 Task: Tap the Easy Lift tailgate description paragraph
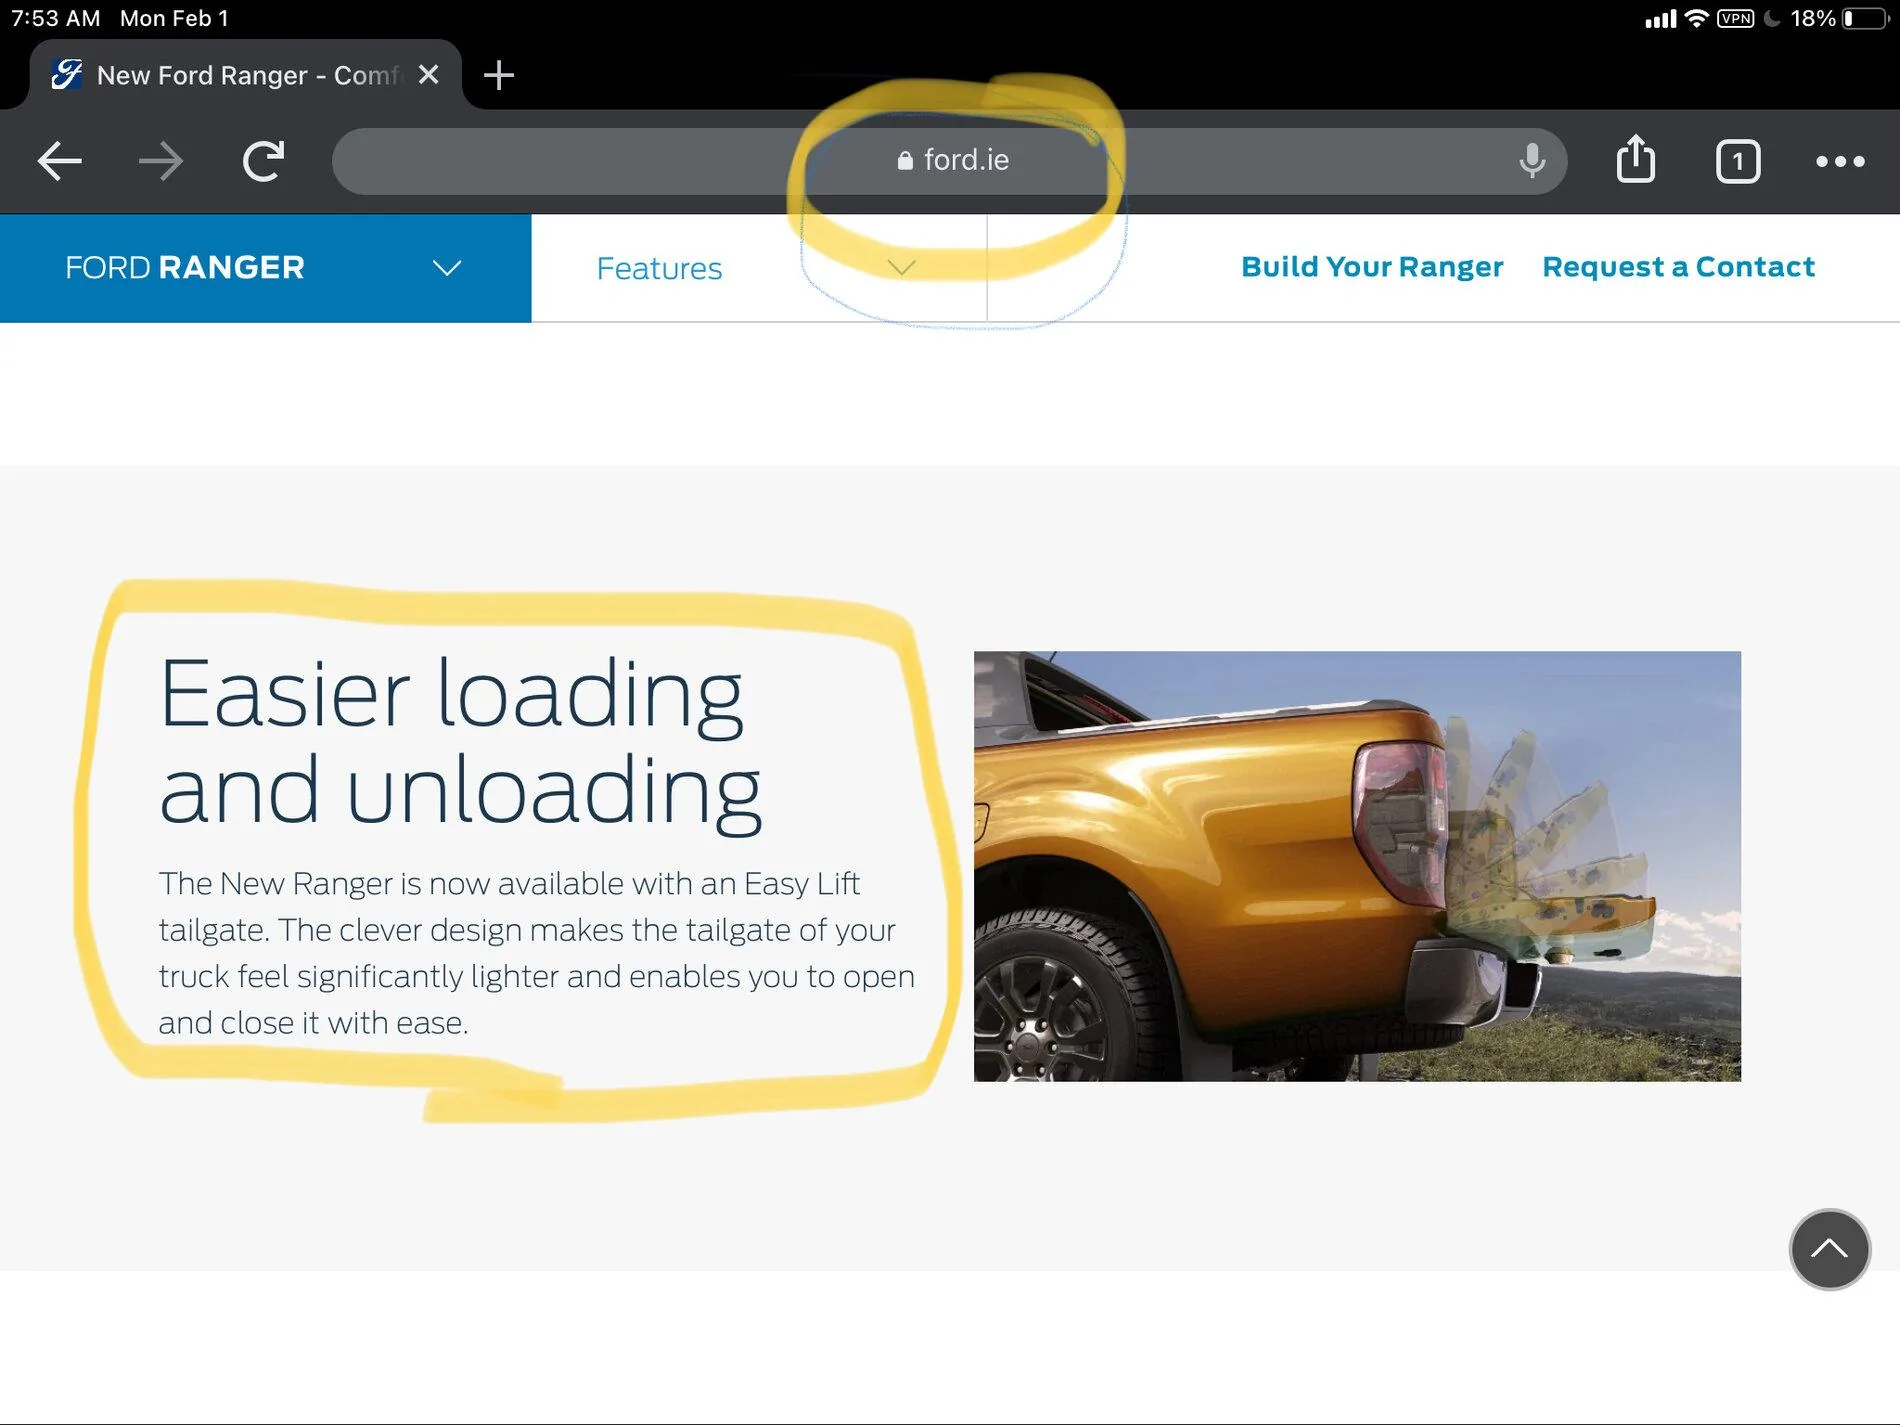536,953
